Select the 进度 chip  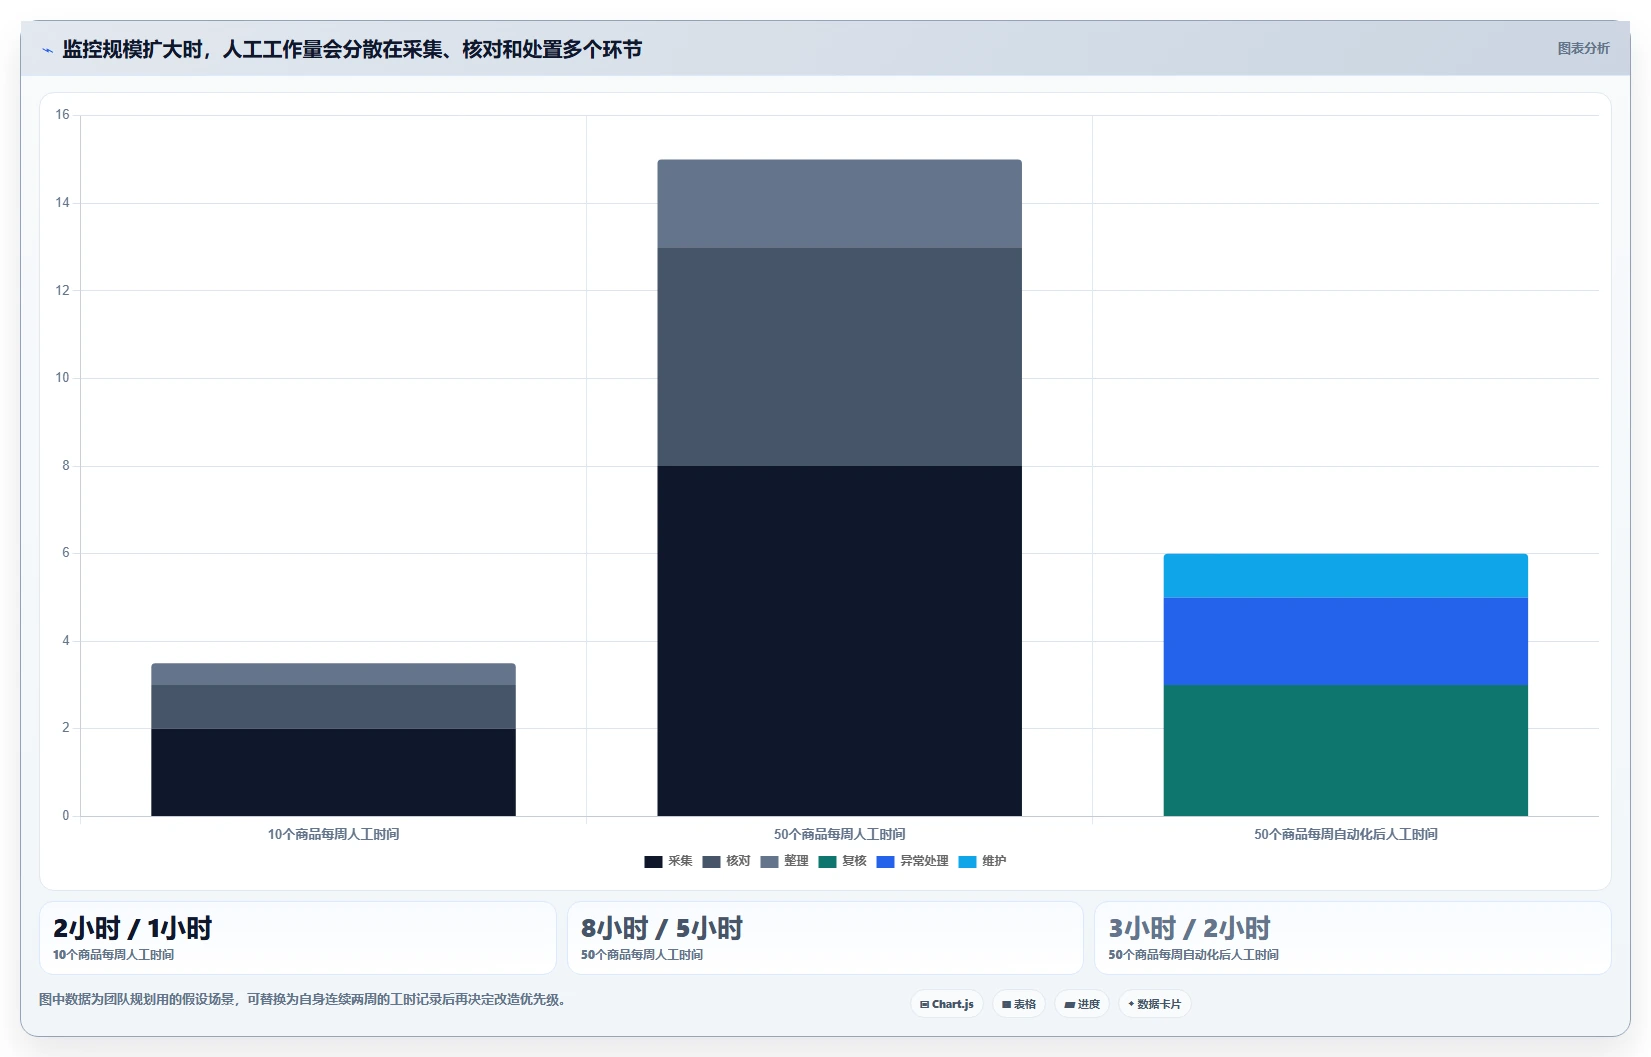[1082, 1004]
